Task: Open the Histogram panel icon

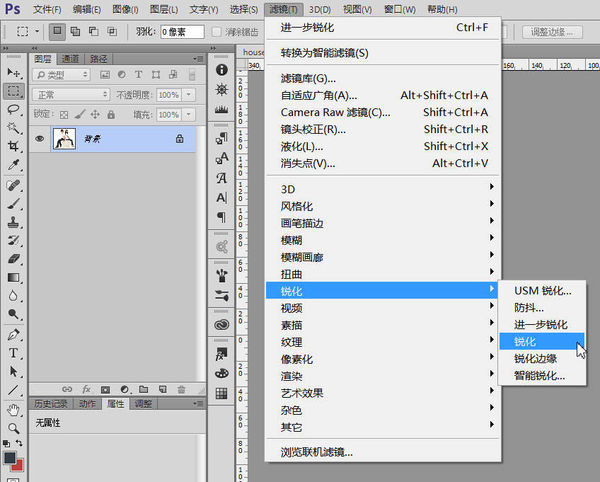Action: pyautogui.click(x=222, y=109)
